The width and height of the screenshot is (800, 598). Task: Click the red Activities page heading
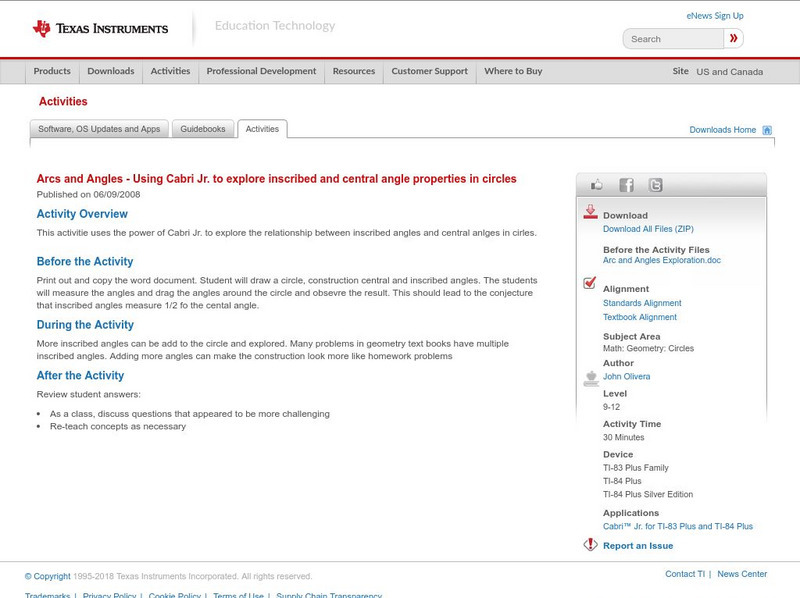pyautogui.click(x=63, y=101)
